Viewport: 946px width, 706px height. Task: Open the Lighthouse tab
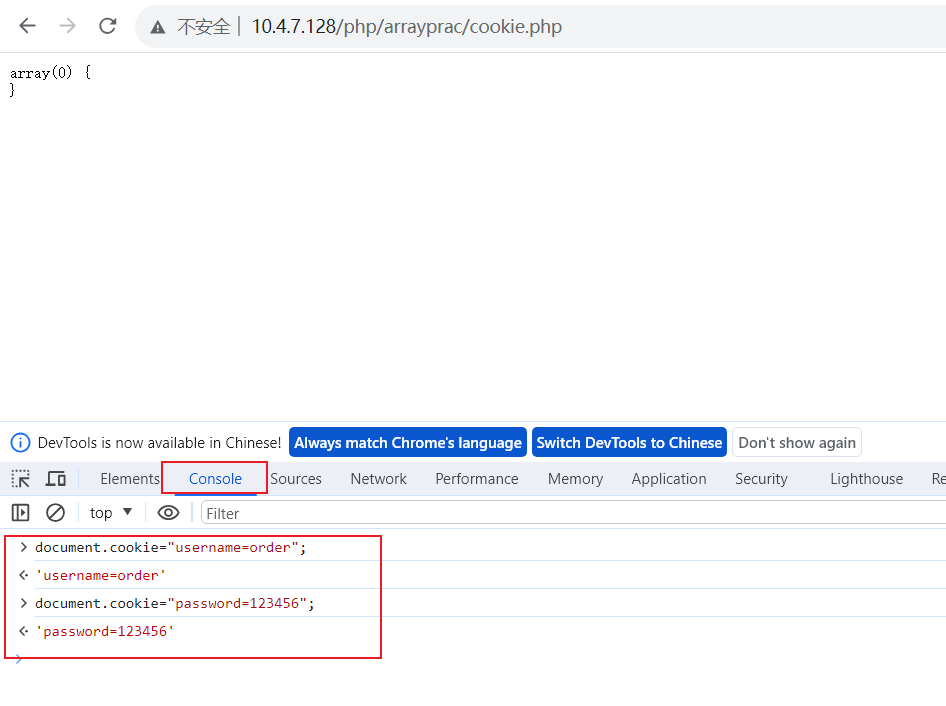click(866, 479)
